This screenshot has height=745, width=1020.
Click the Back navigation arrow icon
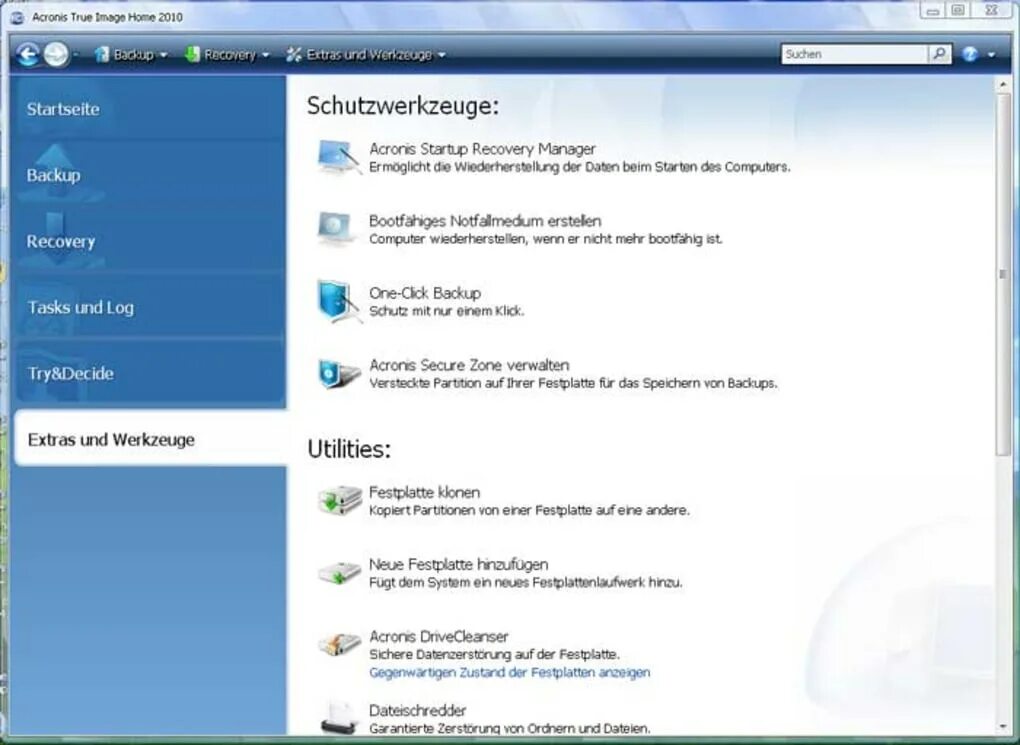point(28,55)
